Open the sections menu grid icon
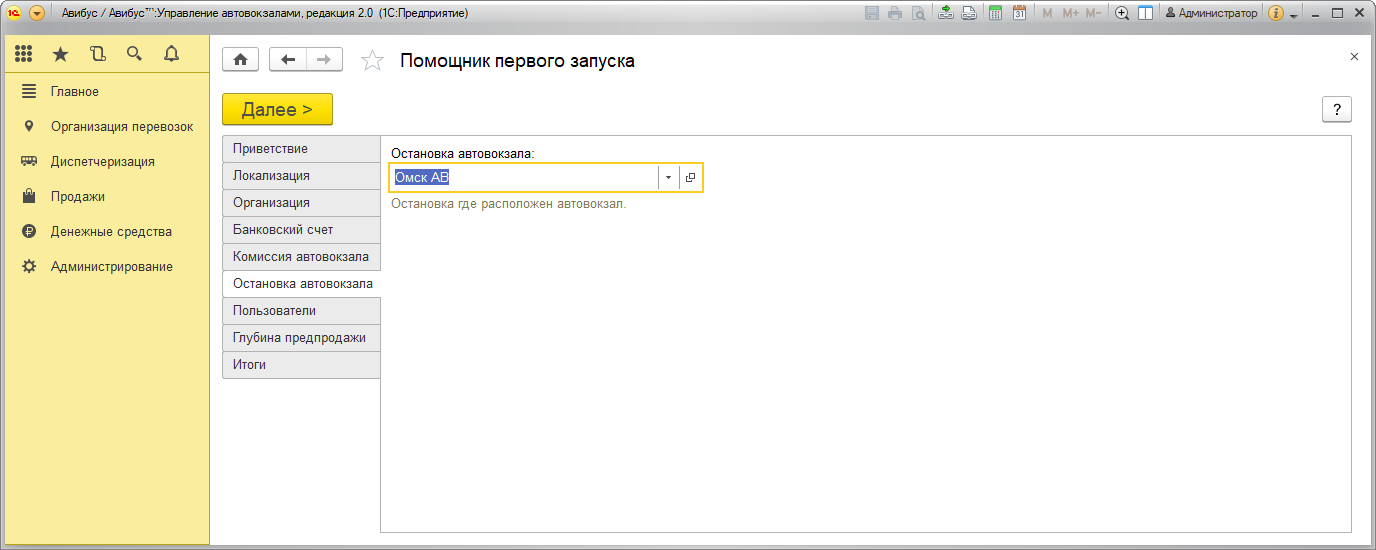This screenshot has height=550, width=1376. pos(24,54)
